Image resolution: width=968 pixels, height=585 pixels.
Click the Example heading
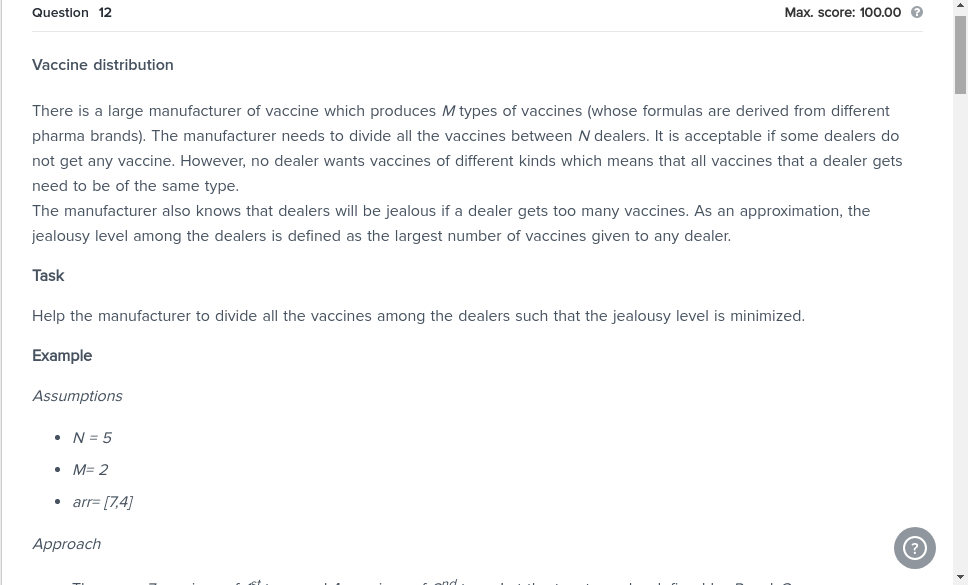tap(62, 355)
